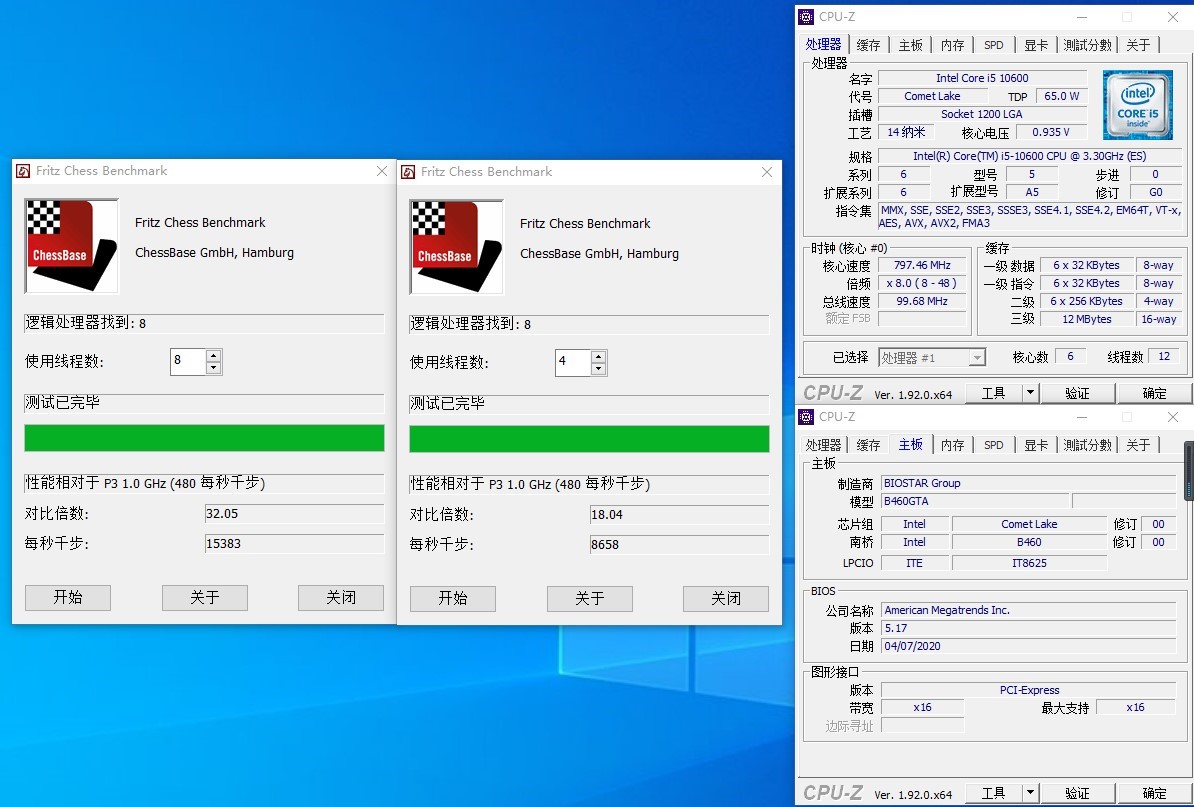Close the lower CPU-Z window

(x=1173, y=416)
